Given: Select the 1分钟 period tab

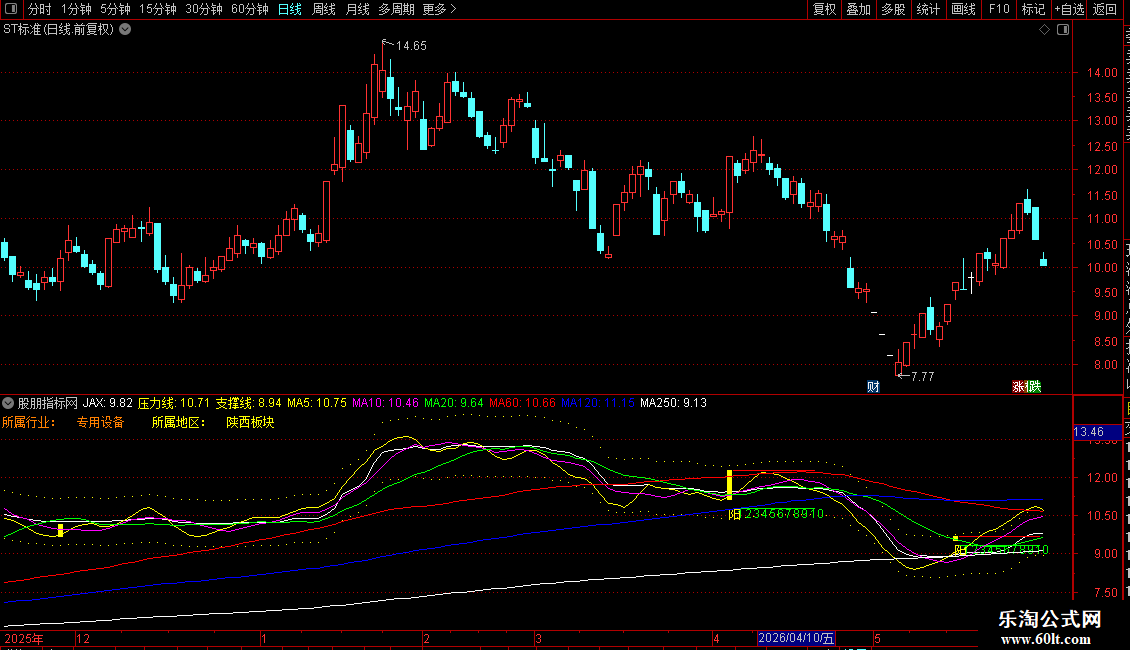Looking at the screenshot, I should [76, 9].
